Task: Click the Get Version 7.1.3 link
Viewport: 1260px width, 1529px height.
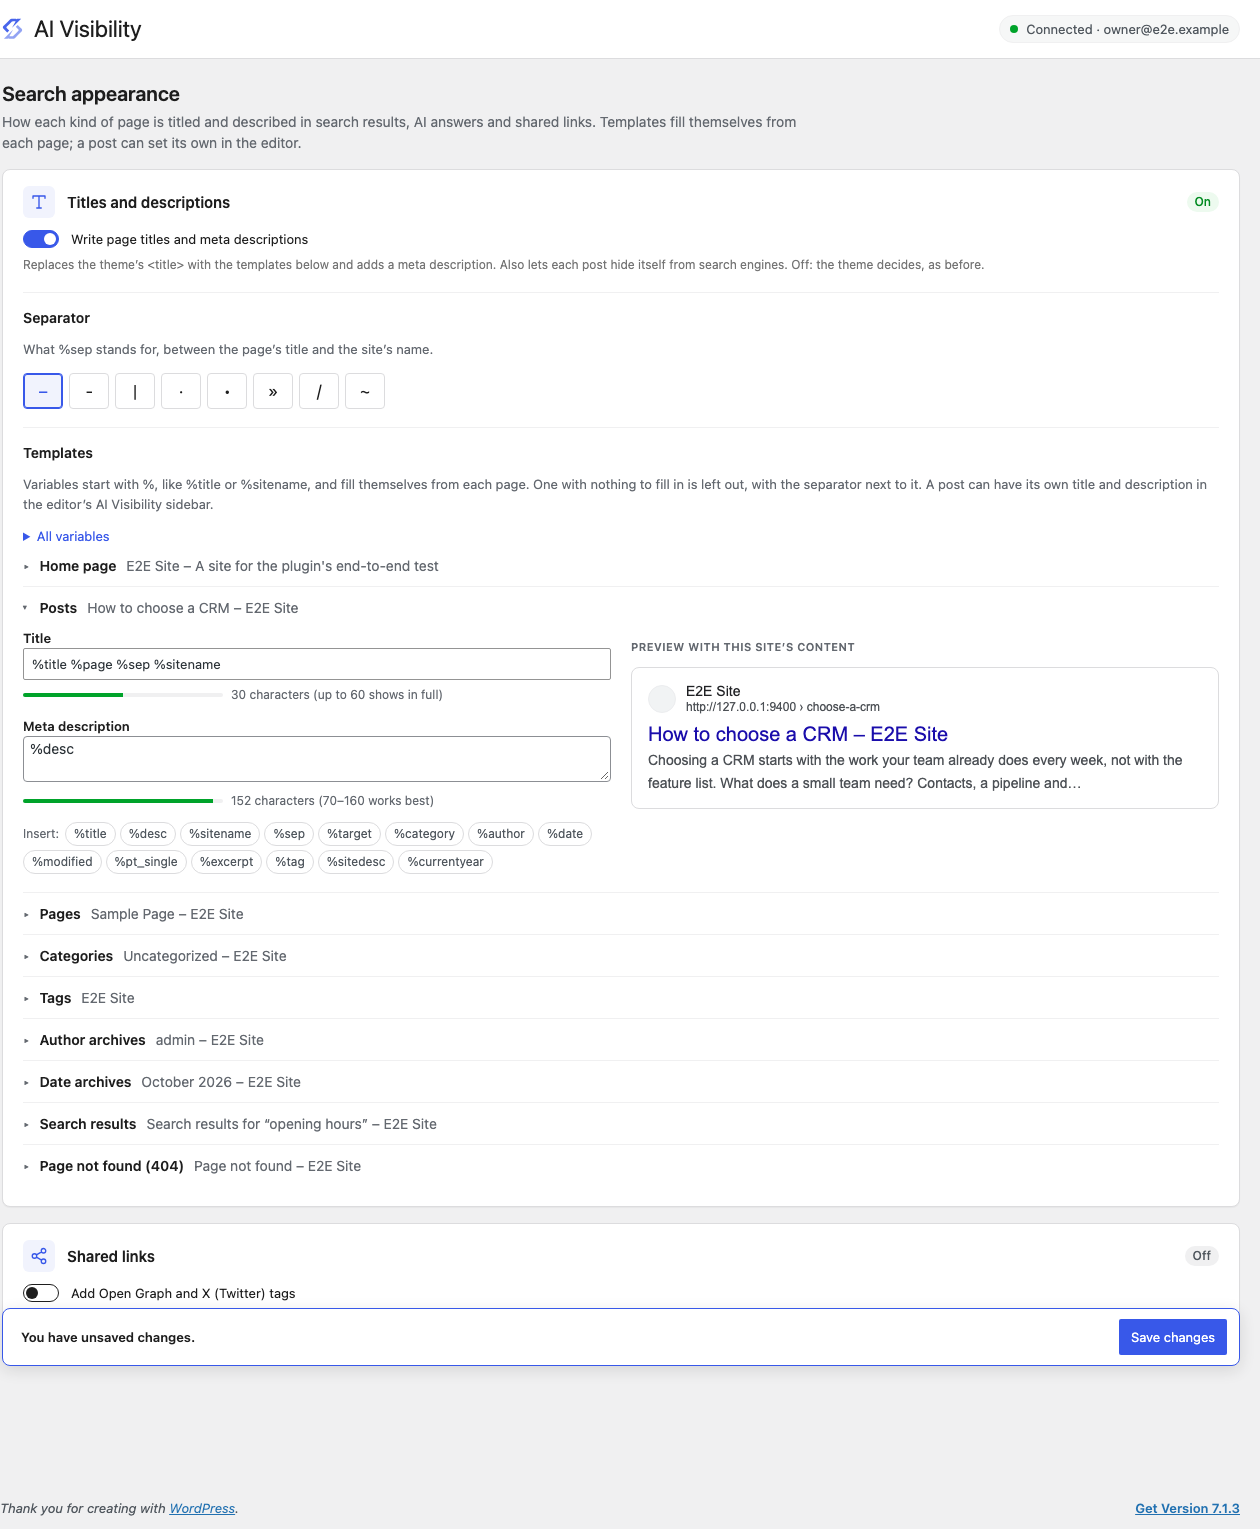Action: (1187, 1508)
